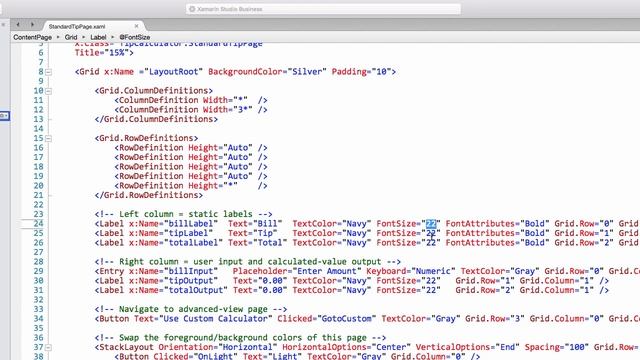Click the Xamarin Studio Business status bar
The width and height of the screenshot is (640, 360).
pos(323,9)
